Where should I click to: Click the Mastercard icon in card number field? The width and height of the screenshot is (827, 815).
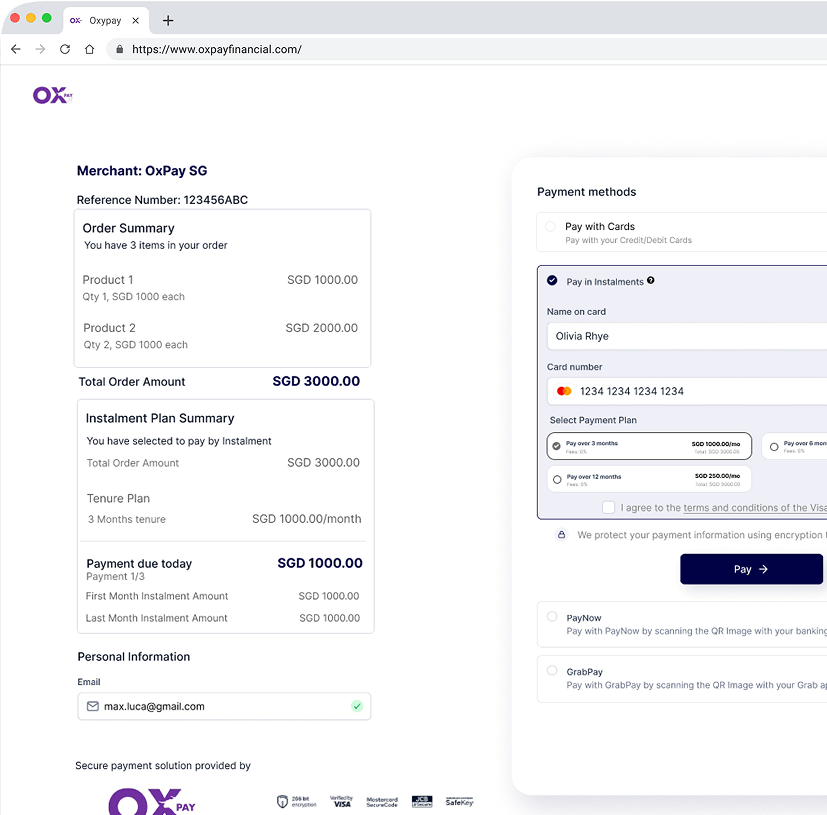pyautogui.click(x=564, y=391)
